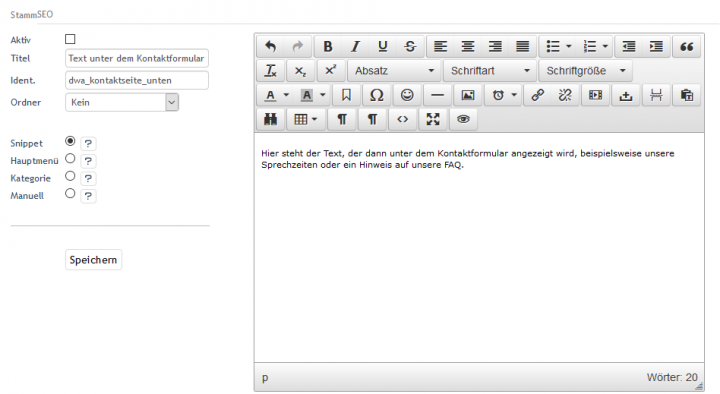
Task: Insert or edit a link
Action: [538, 95]
